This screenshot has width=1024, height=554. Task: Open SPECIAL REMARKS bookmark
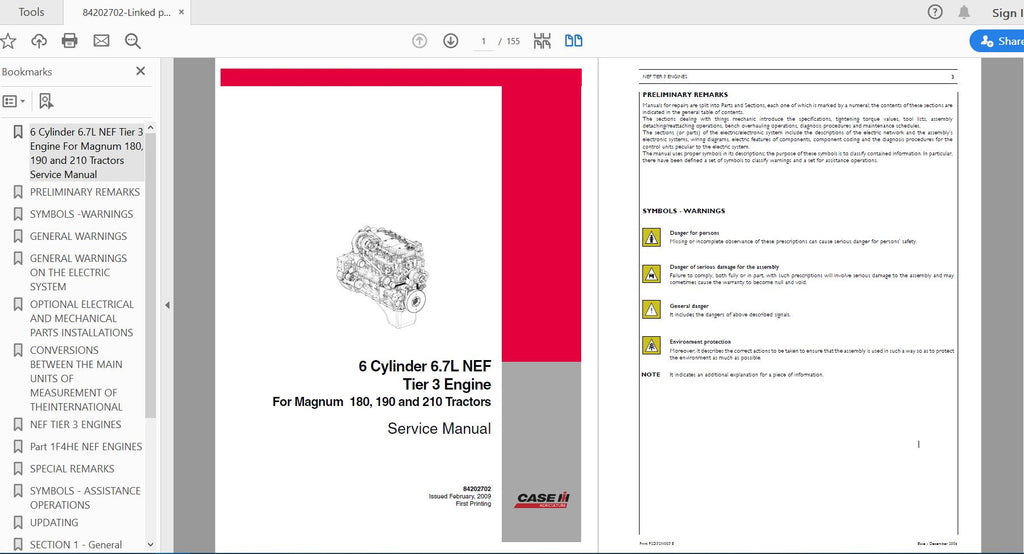tap(72, 469)
